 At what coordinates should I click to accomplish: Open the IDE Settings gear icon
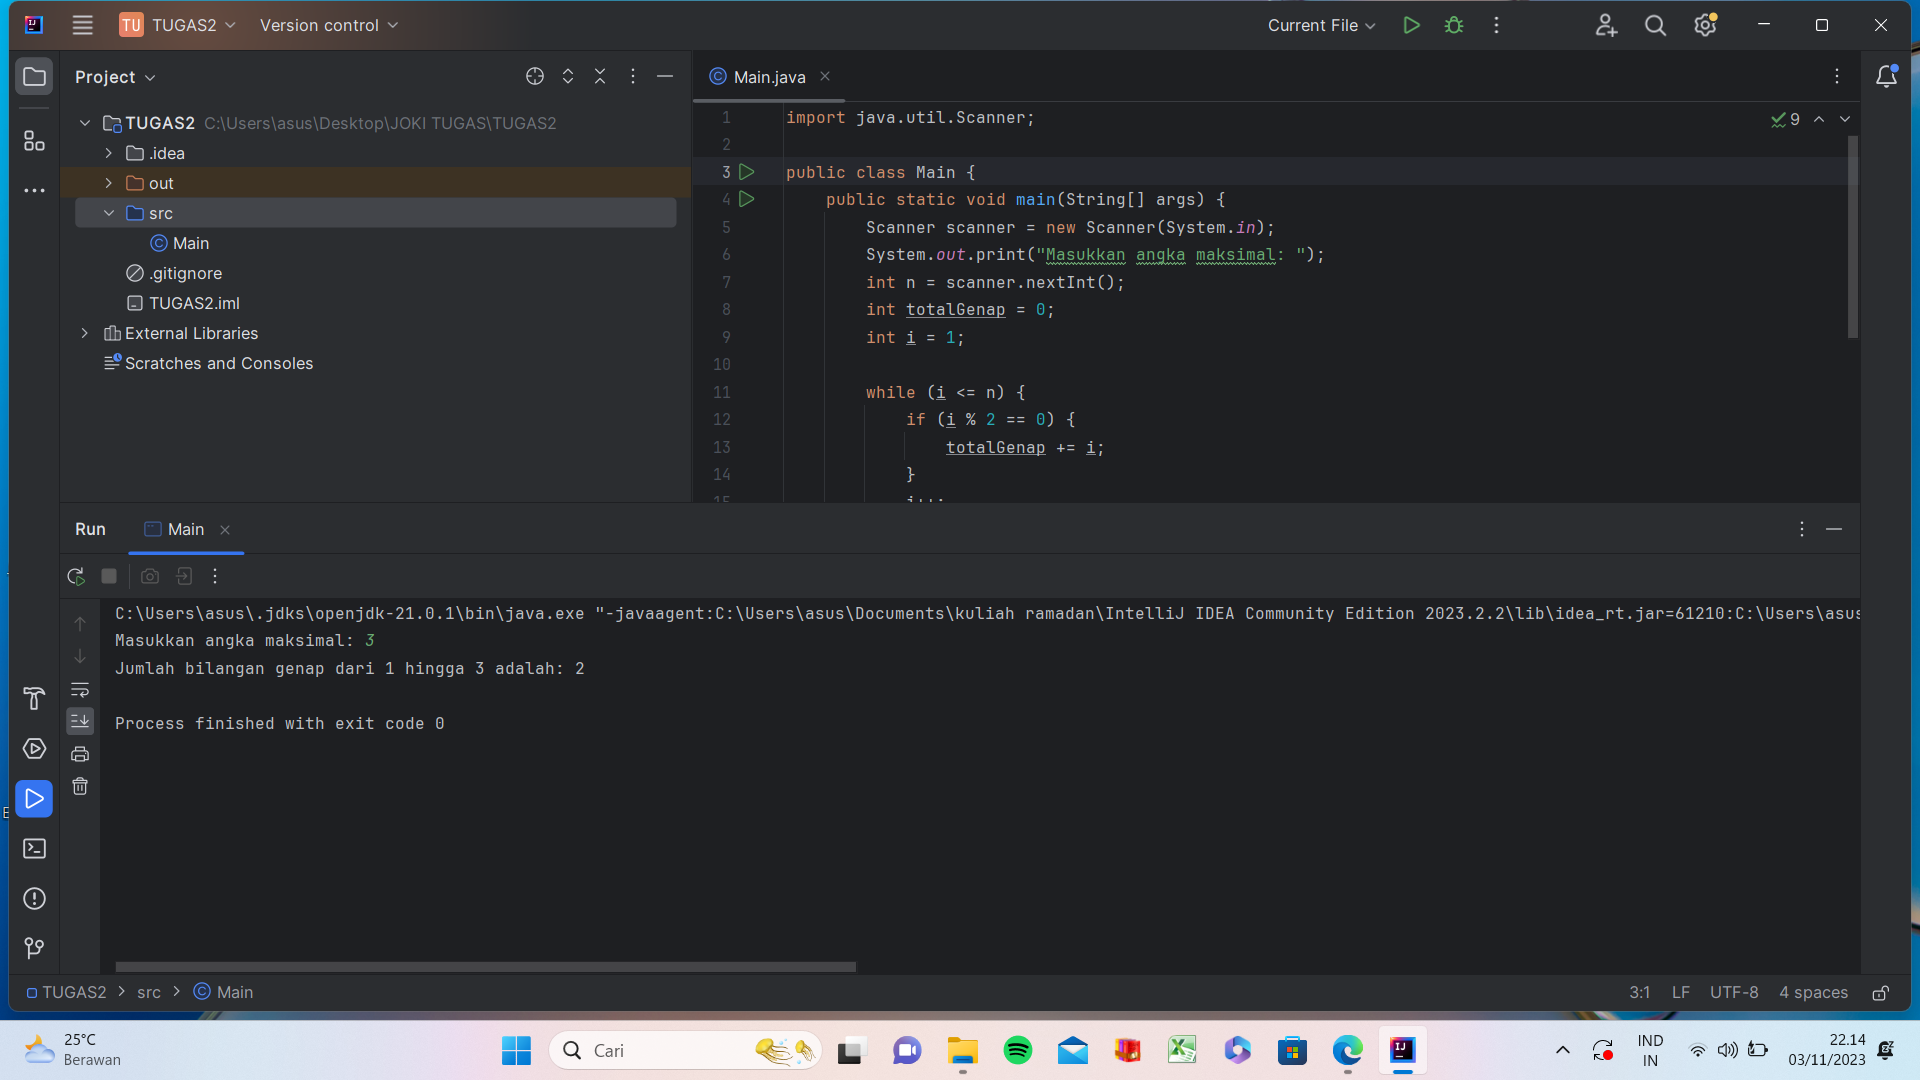click(x=1704, y=25)
